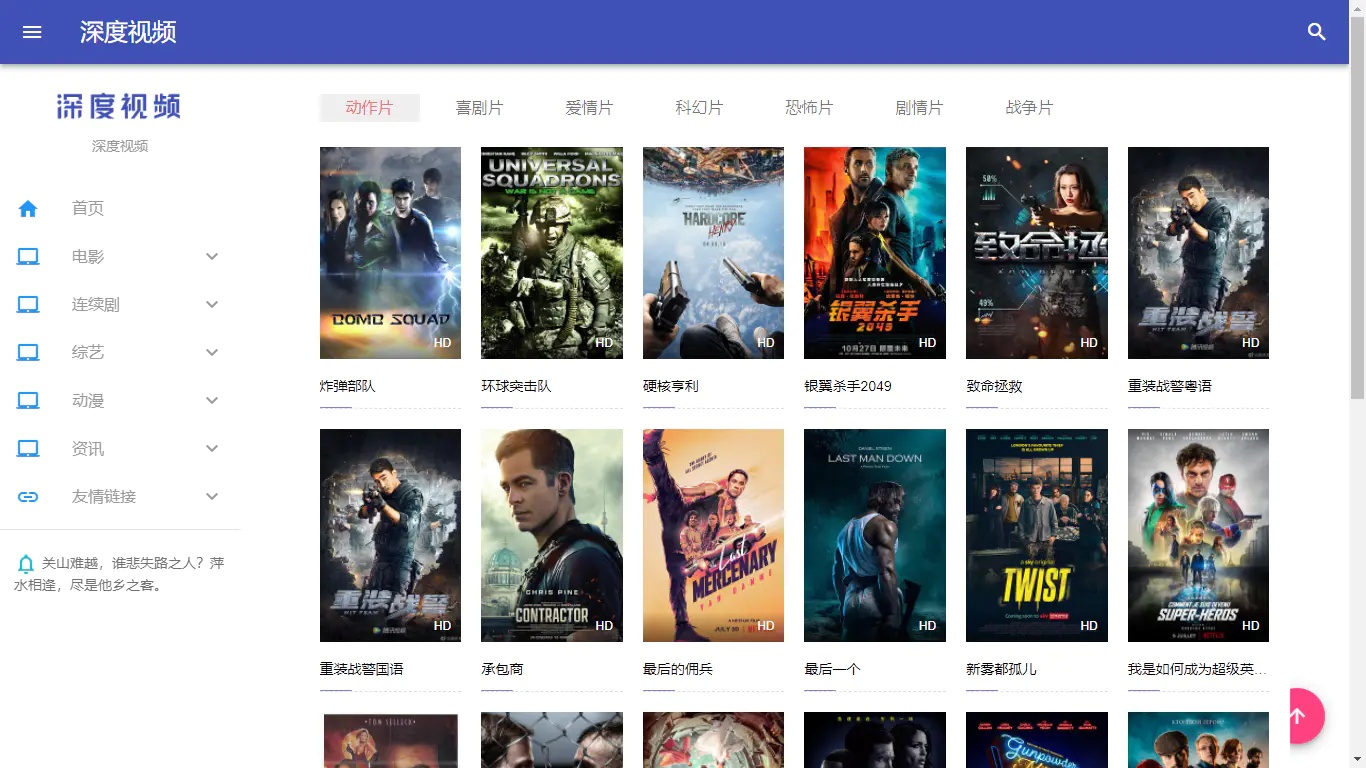Click the link icon beside 友情链接
The height and width of the screenshot is (768, 1366).
click(28, 497)
